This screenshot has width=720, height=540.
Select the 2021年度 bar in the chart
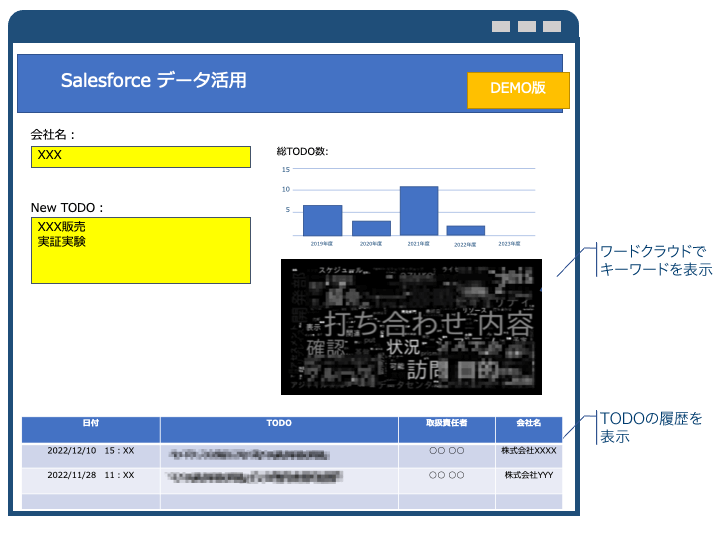[x=419, y=211]
